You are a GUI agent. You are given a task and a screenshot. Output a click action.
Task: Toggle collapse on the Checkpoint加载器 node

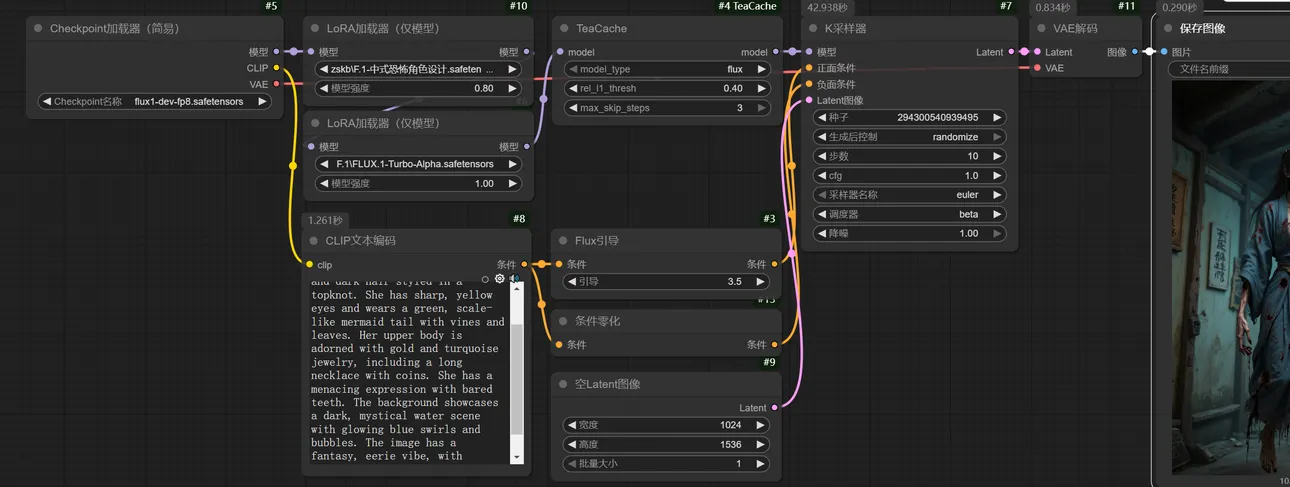(37, 29)
